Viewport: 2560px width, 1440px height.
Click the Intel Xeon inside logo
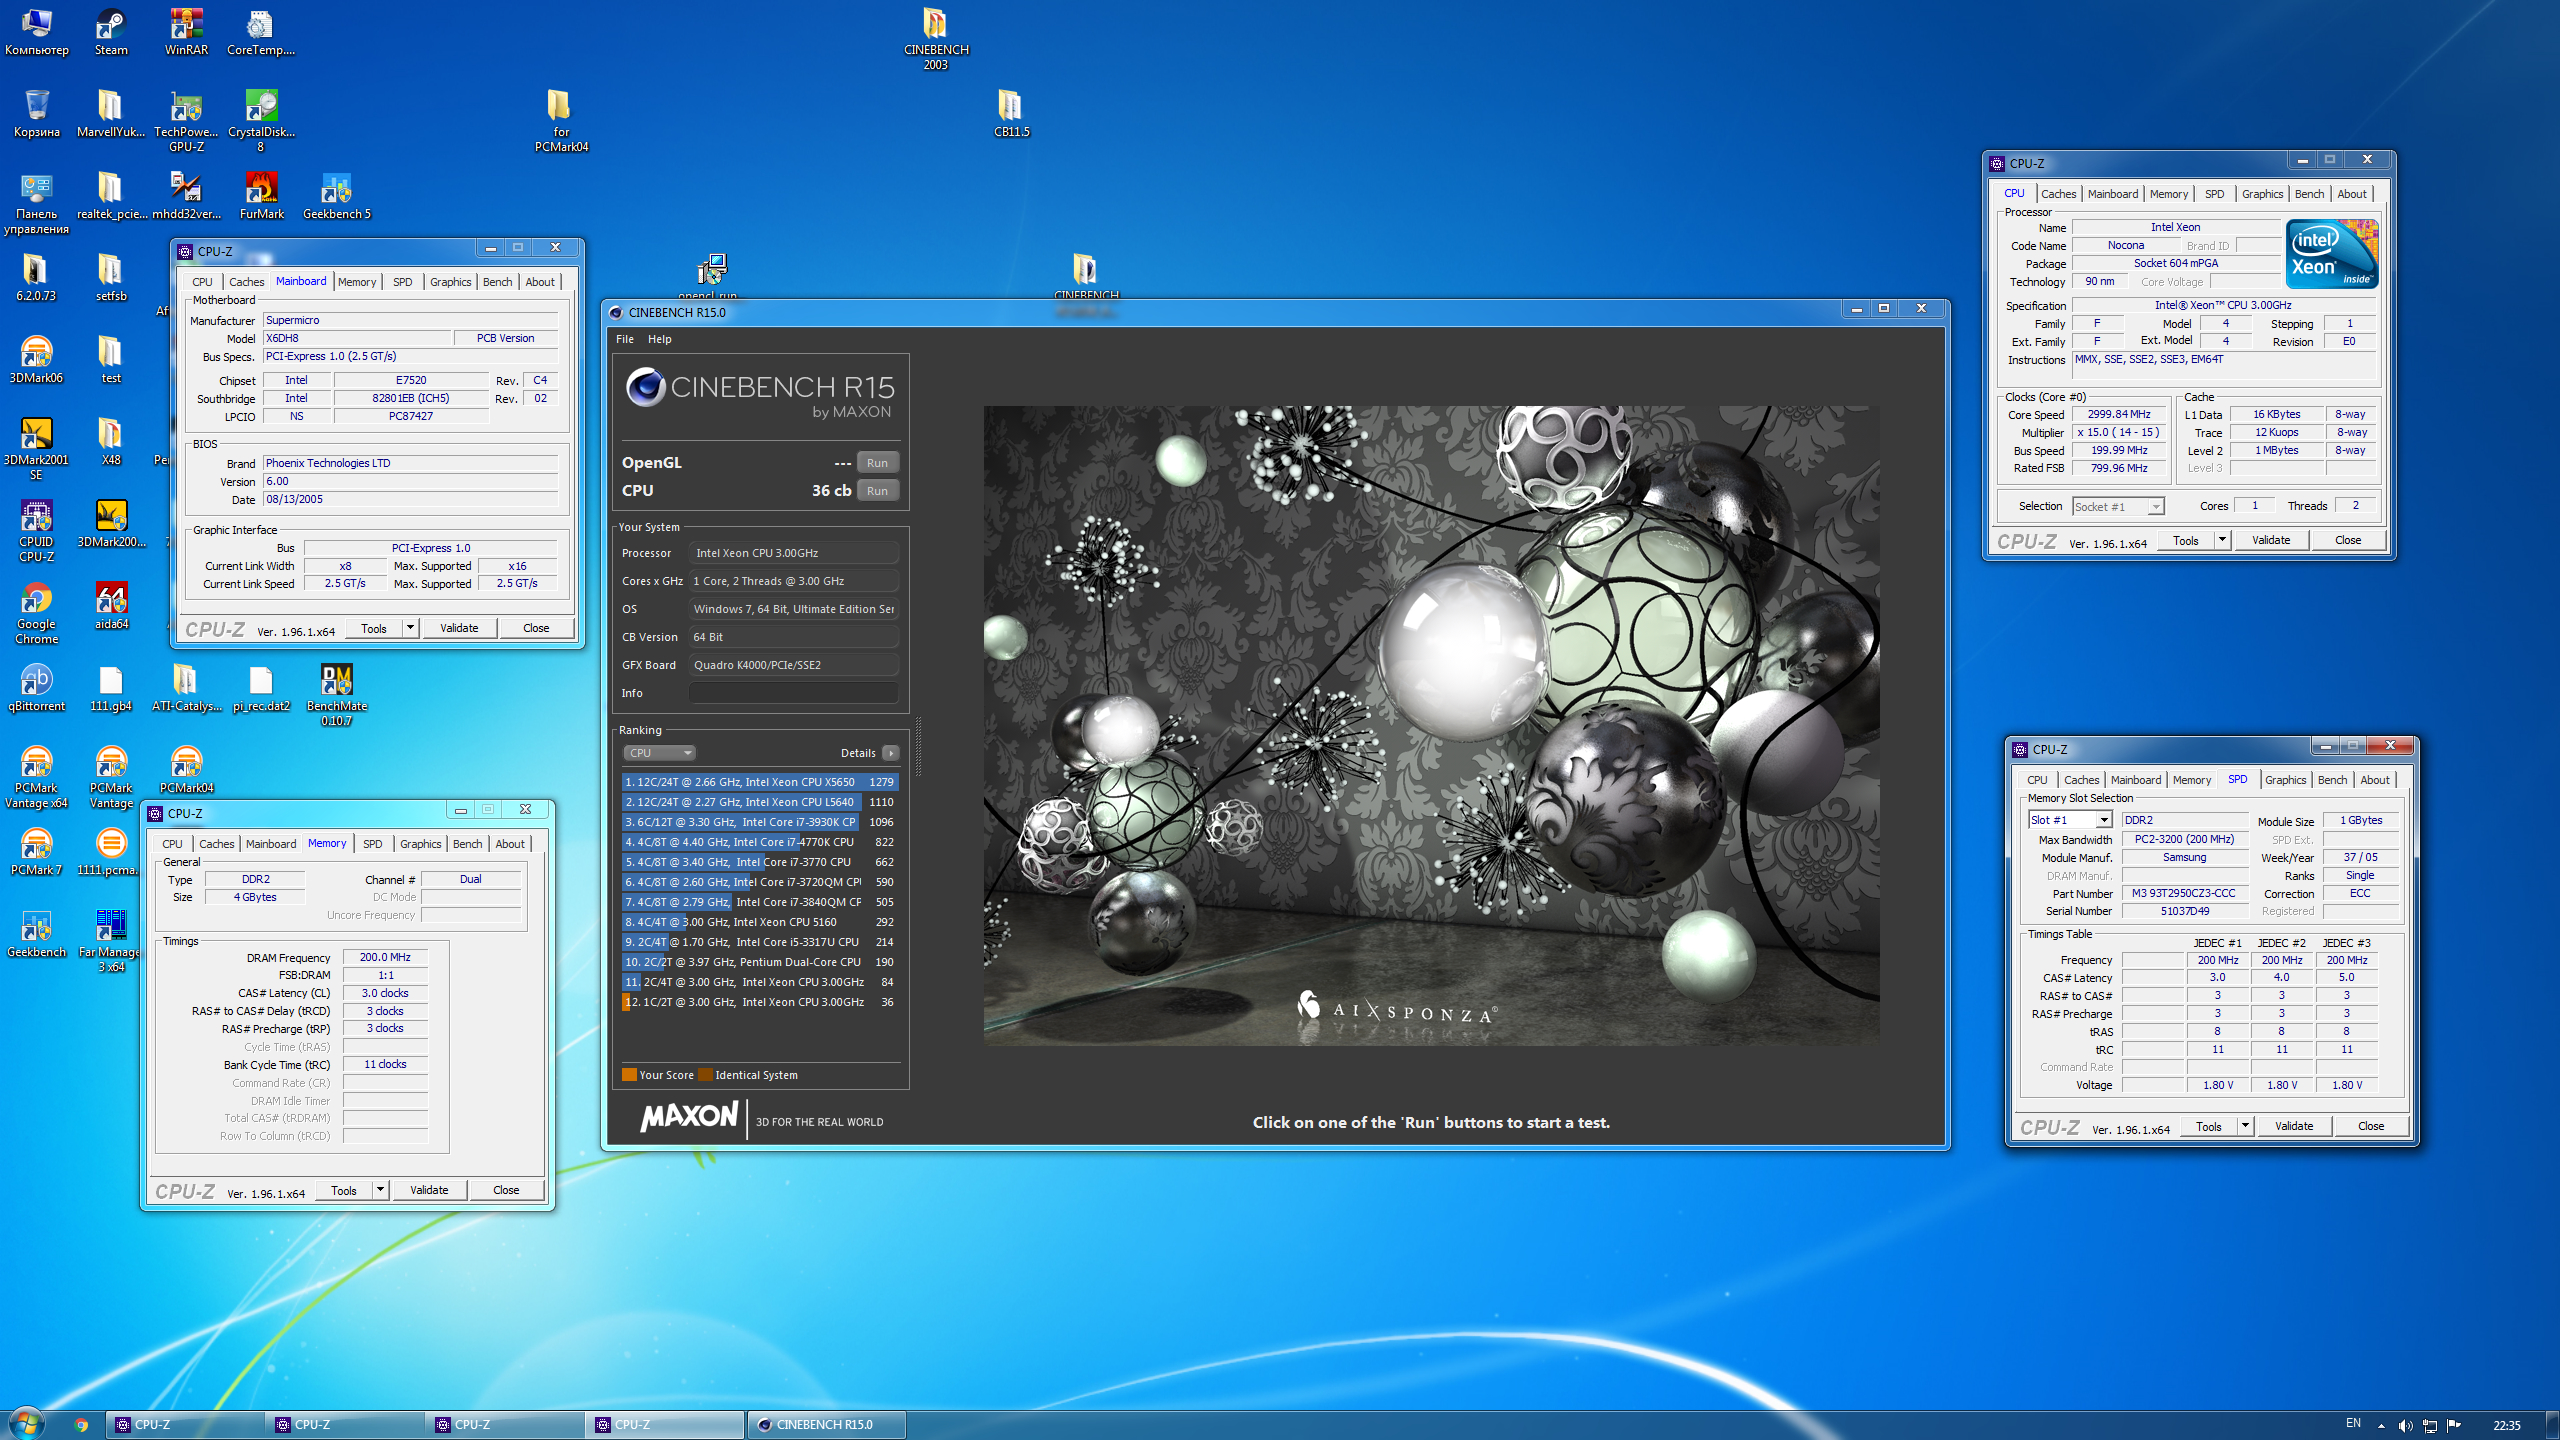click(x=2332, y=254)
